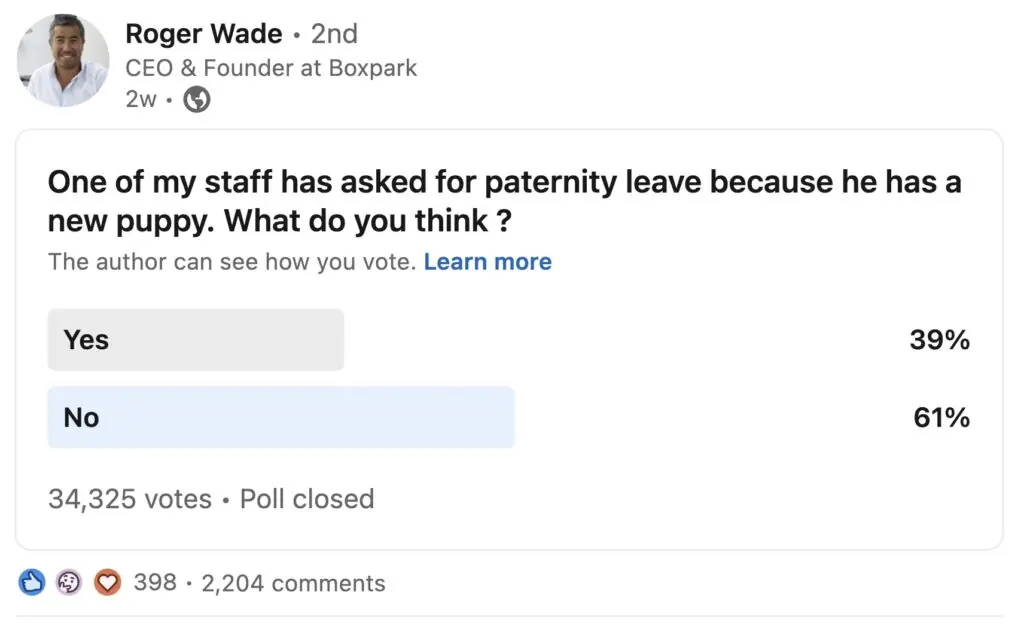Select the No poll option
Viewport: 1024px width, 641px height.
[x=281, y=417]
